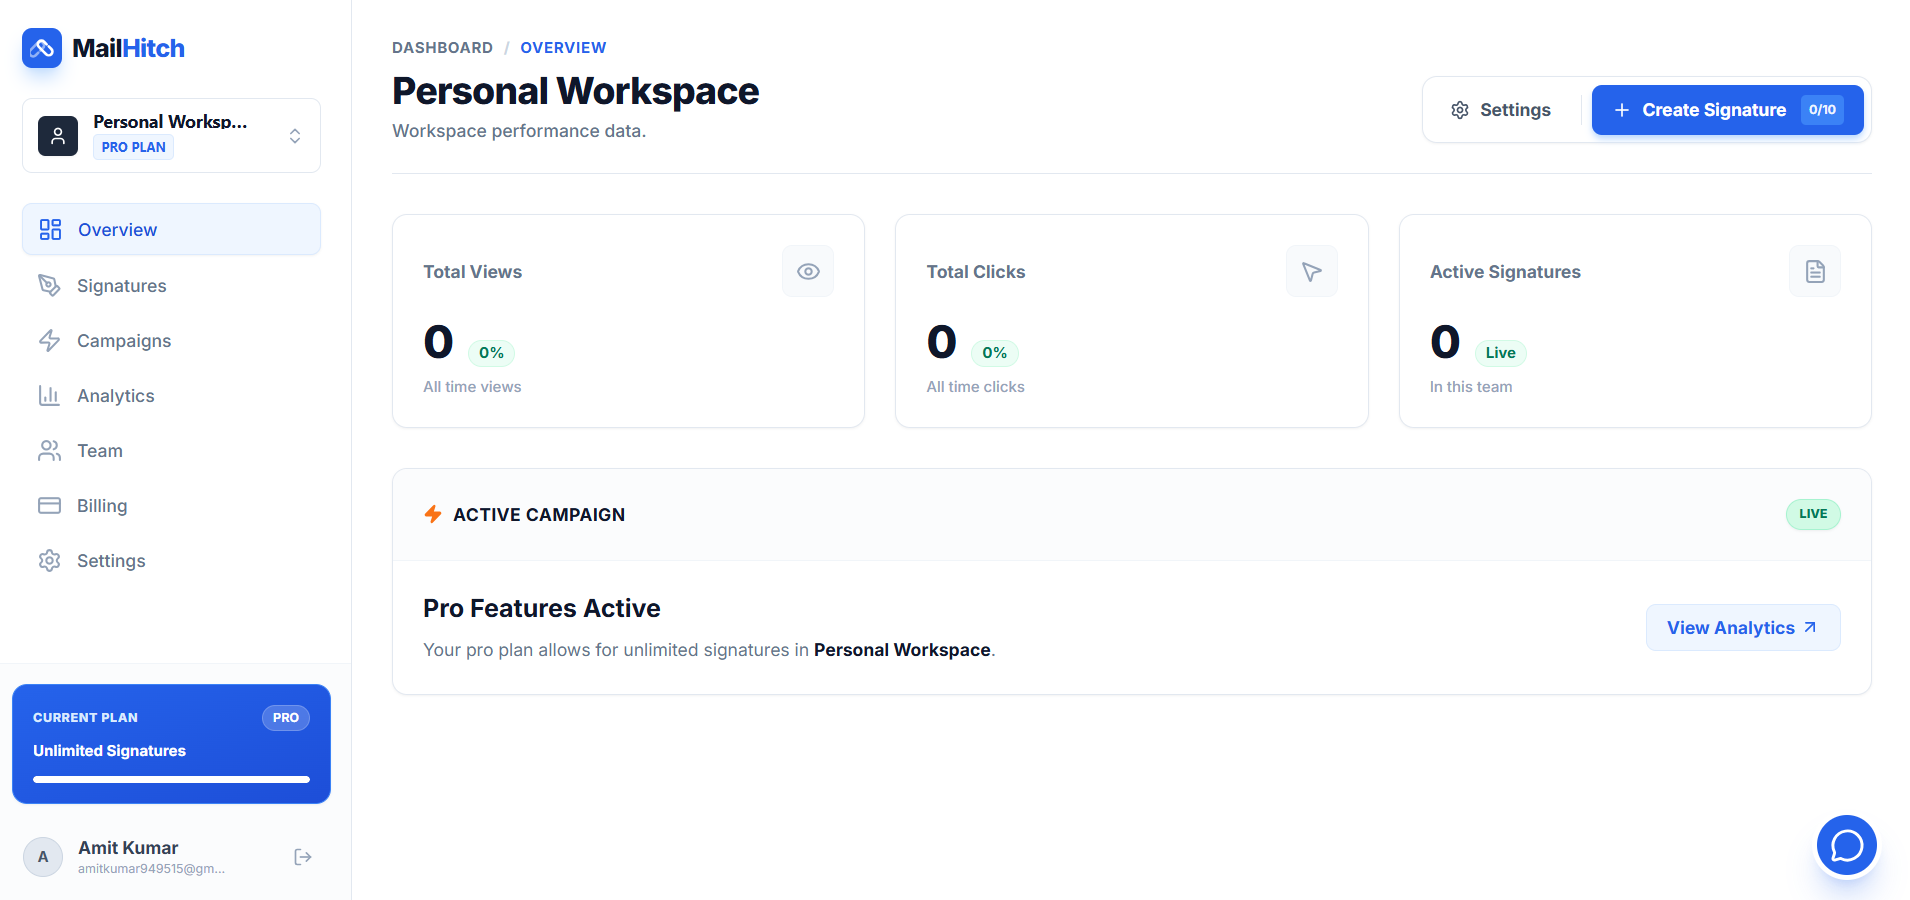The width and height of the screenshot is (1910, 900).
Task: Click the MailHitch logo icon
Action: click(41, 47)
